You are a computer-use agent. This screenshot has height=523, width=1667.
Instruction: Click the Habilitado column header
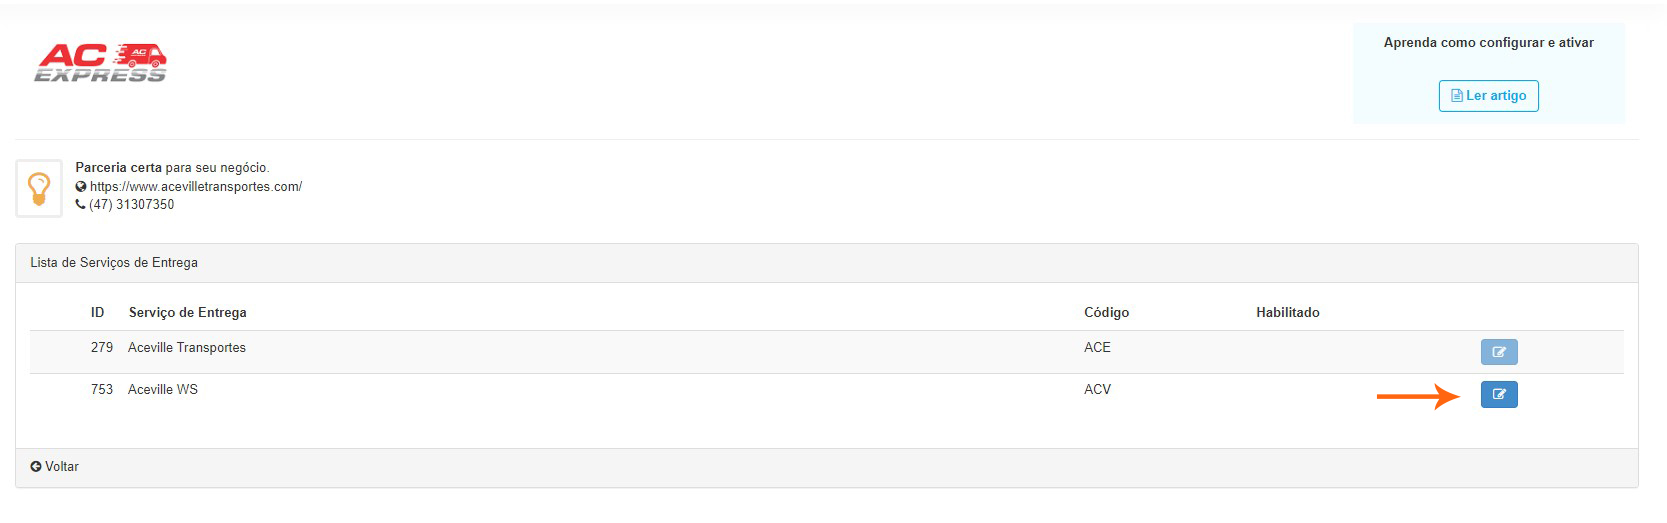(1287, 313)
